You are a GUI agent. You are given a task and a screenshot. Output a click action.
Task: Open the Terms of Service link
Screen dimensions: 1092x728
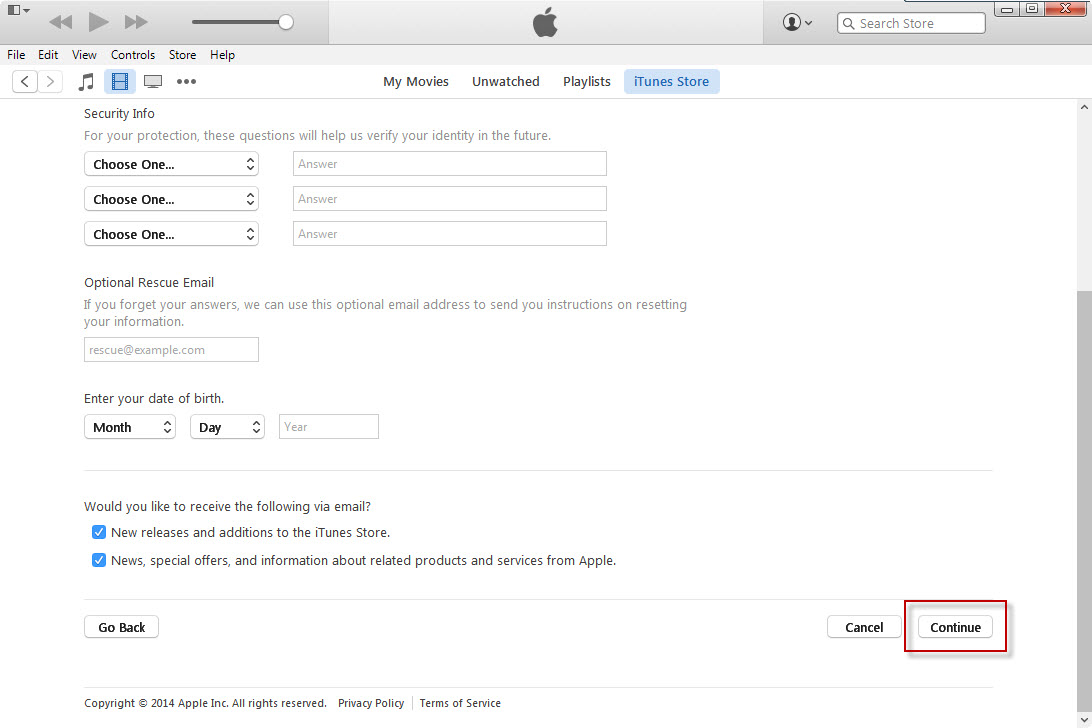460,703
